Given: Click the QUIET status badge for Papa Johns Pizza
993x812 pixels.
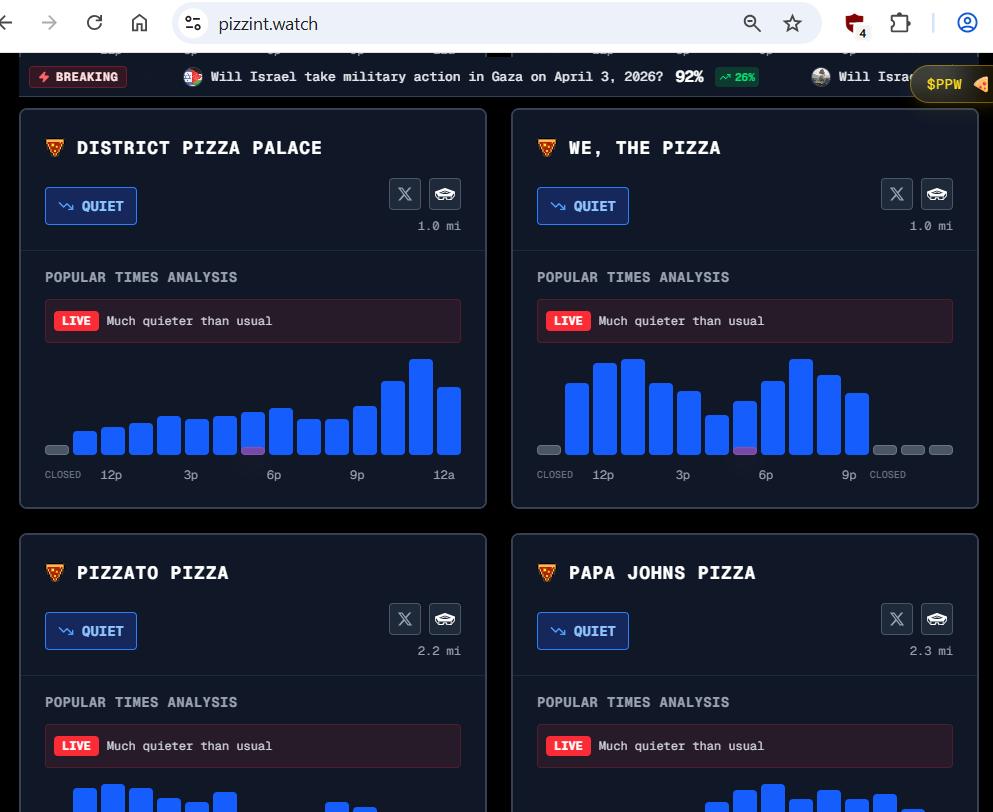Looking at the screenshot, I should (x=583, y=631).
